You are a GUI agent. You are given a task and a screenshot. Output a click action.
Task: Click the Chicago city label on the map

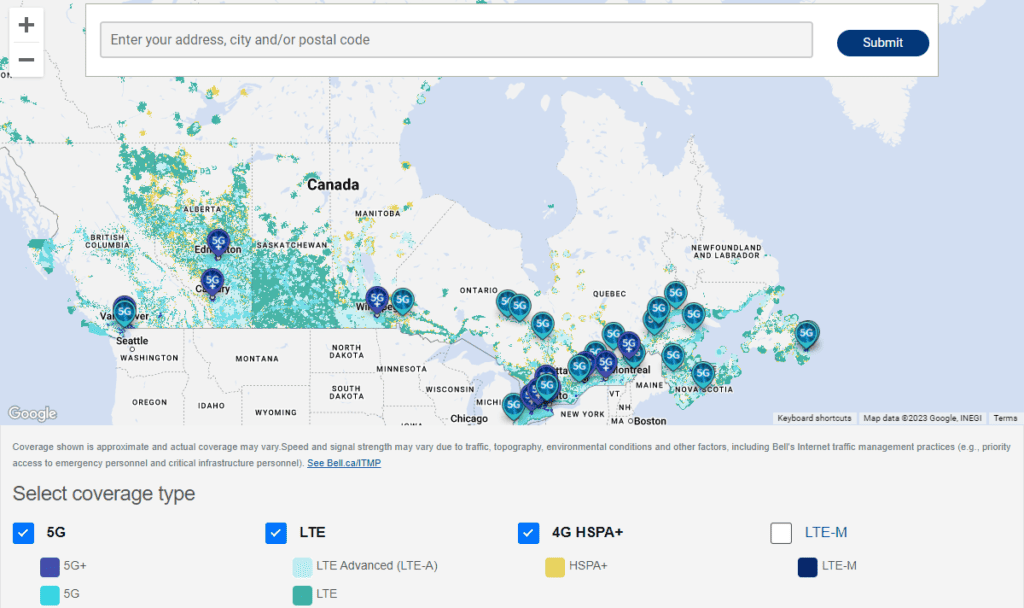point(469,419)
